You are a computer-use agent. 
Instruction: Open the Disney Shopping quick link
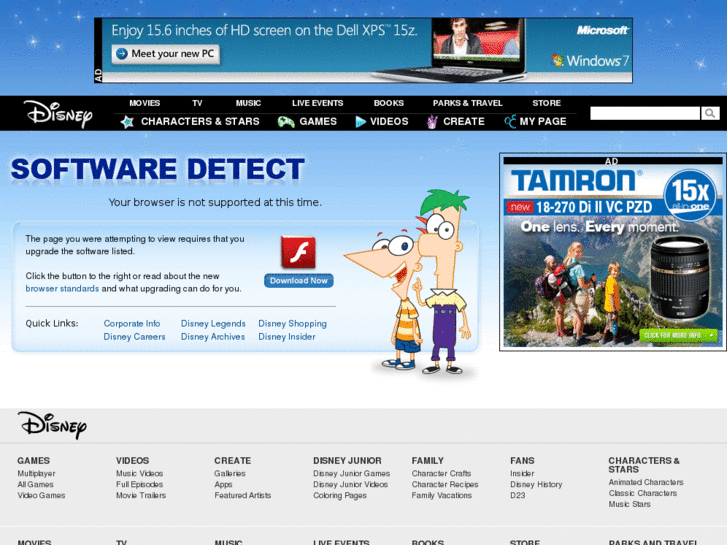click(x=293, y=323)
